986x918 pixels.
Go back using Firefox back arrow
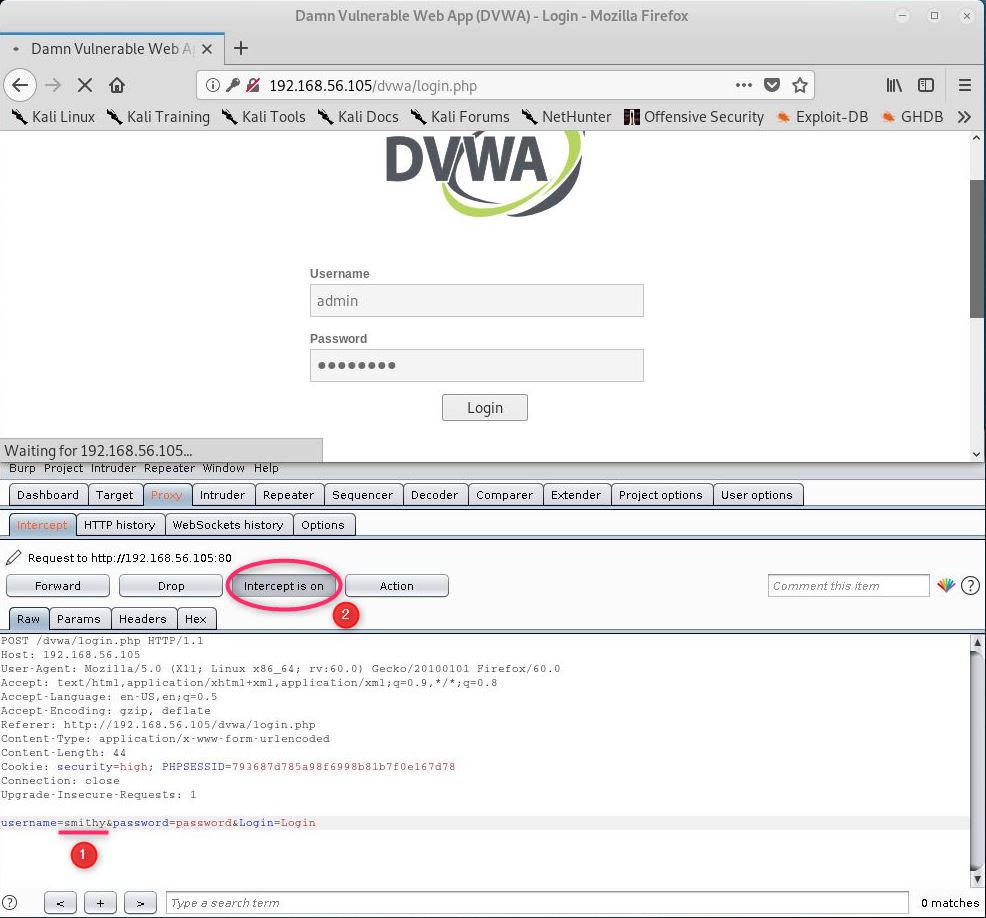coord(20,85)
